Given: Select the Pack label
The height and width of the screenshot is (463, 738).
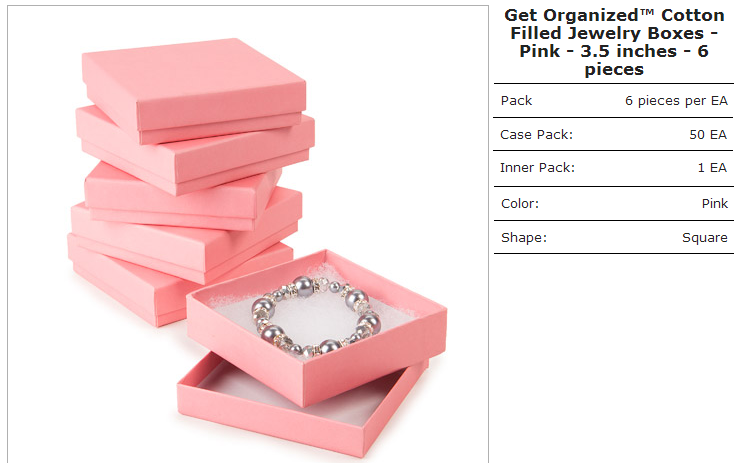Looking at the screenshot, I should [x=516, y=101].
